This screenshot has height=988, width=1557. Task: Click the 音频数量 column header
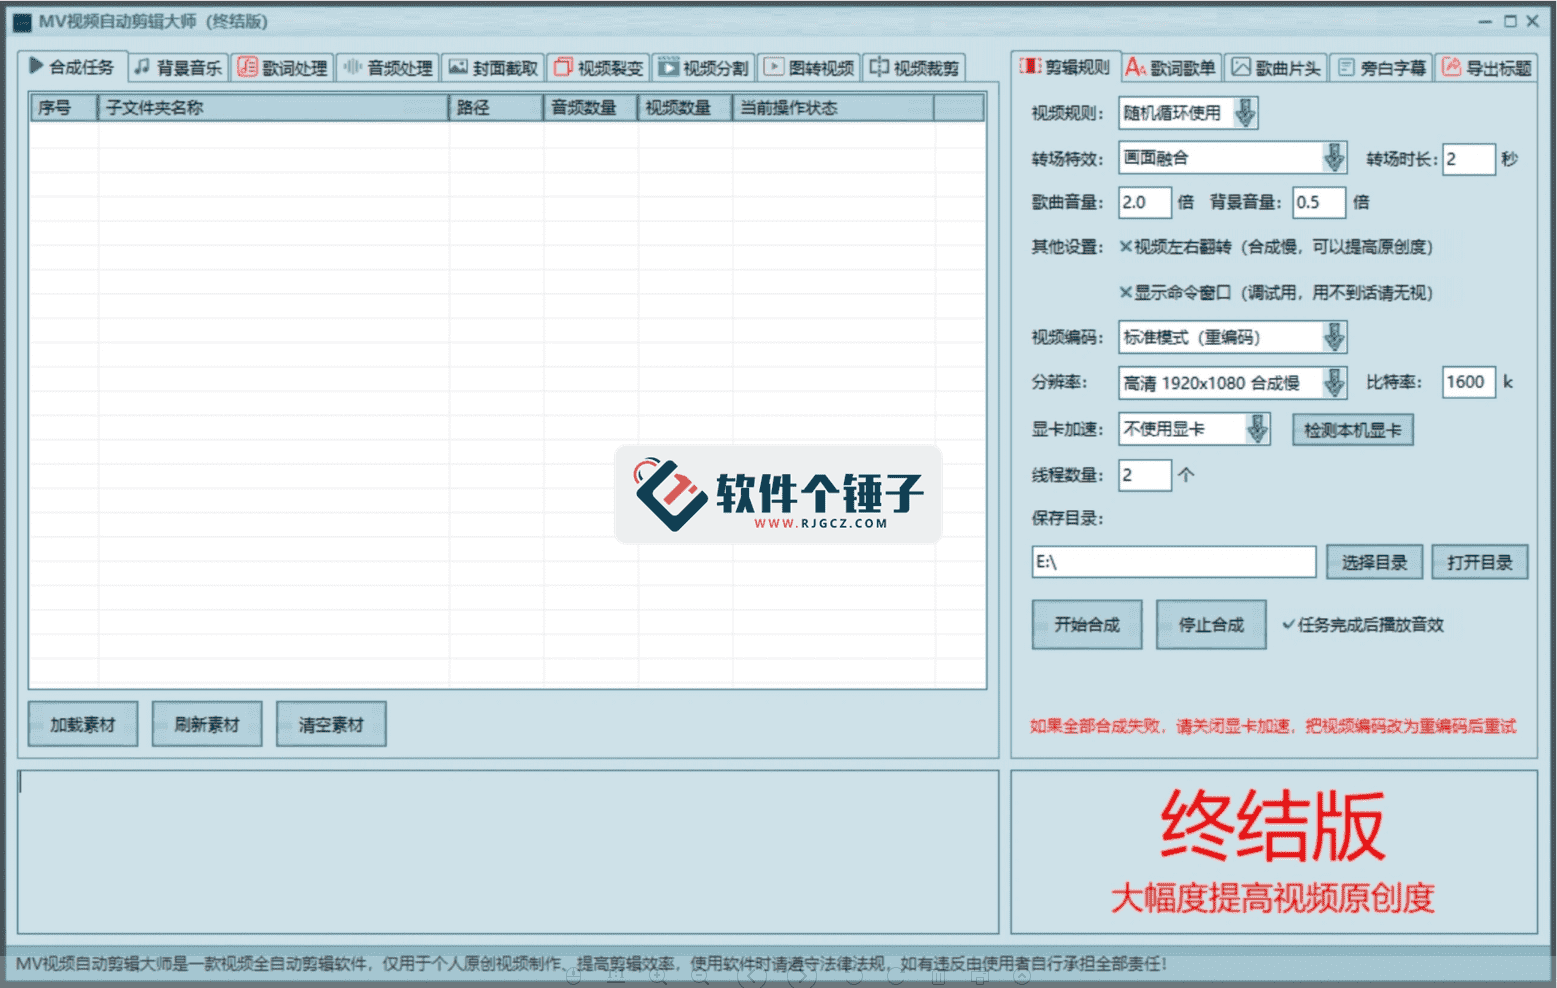coord(590,108)
